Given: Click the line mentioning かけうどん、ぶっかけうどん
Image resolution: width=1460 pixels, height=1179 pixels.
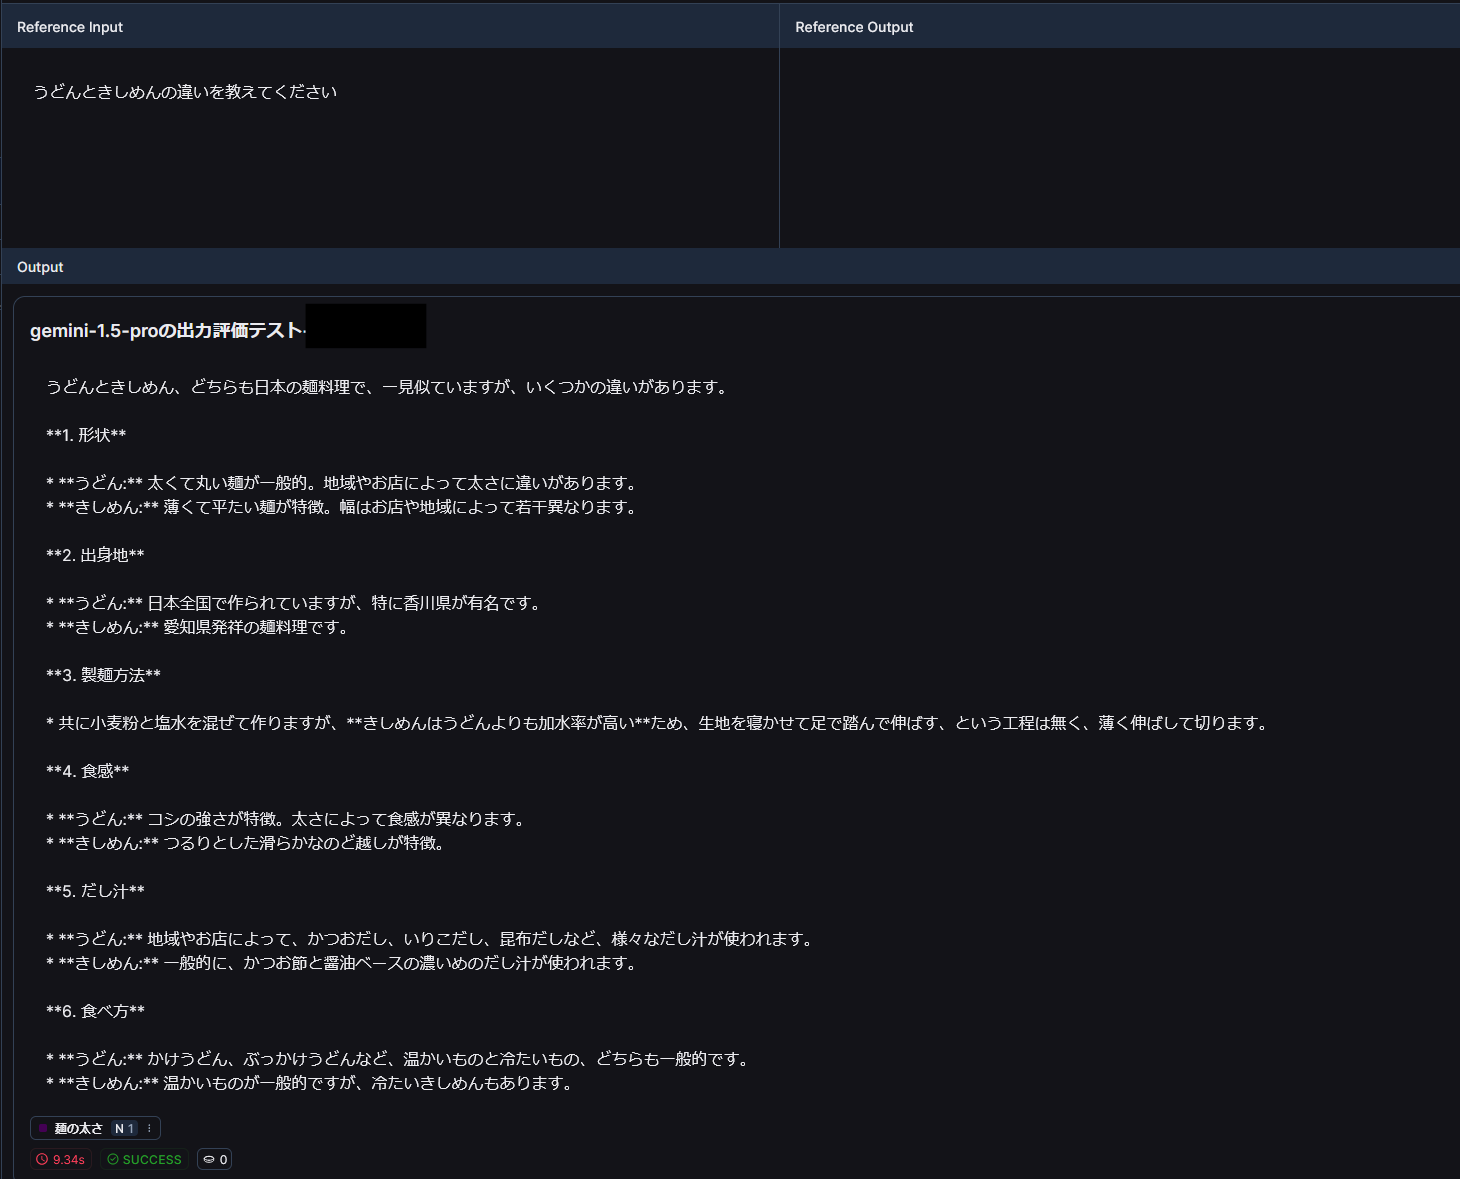Looking at the screenshot, I should pyautogui.click(x=399, y=1059).
